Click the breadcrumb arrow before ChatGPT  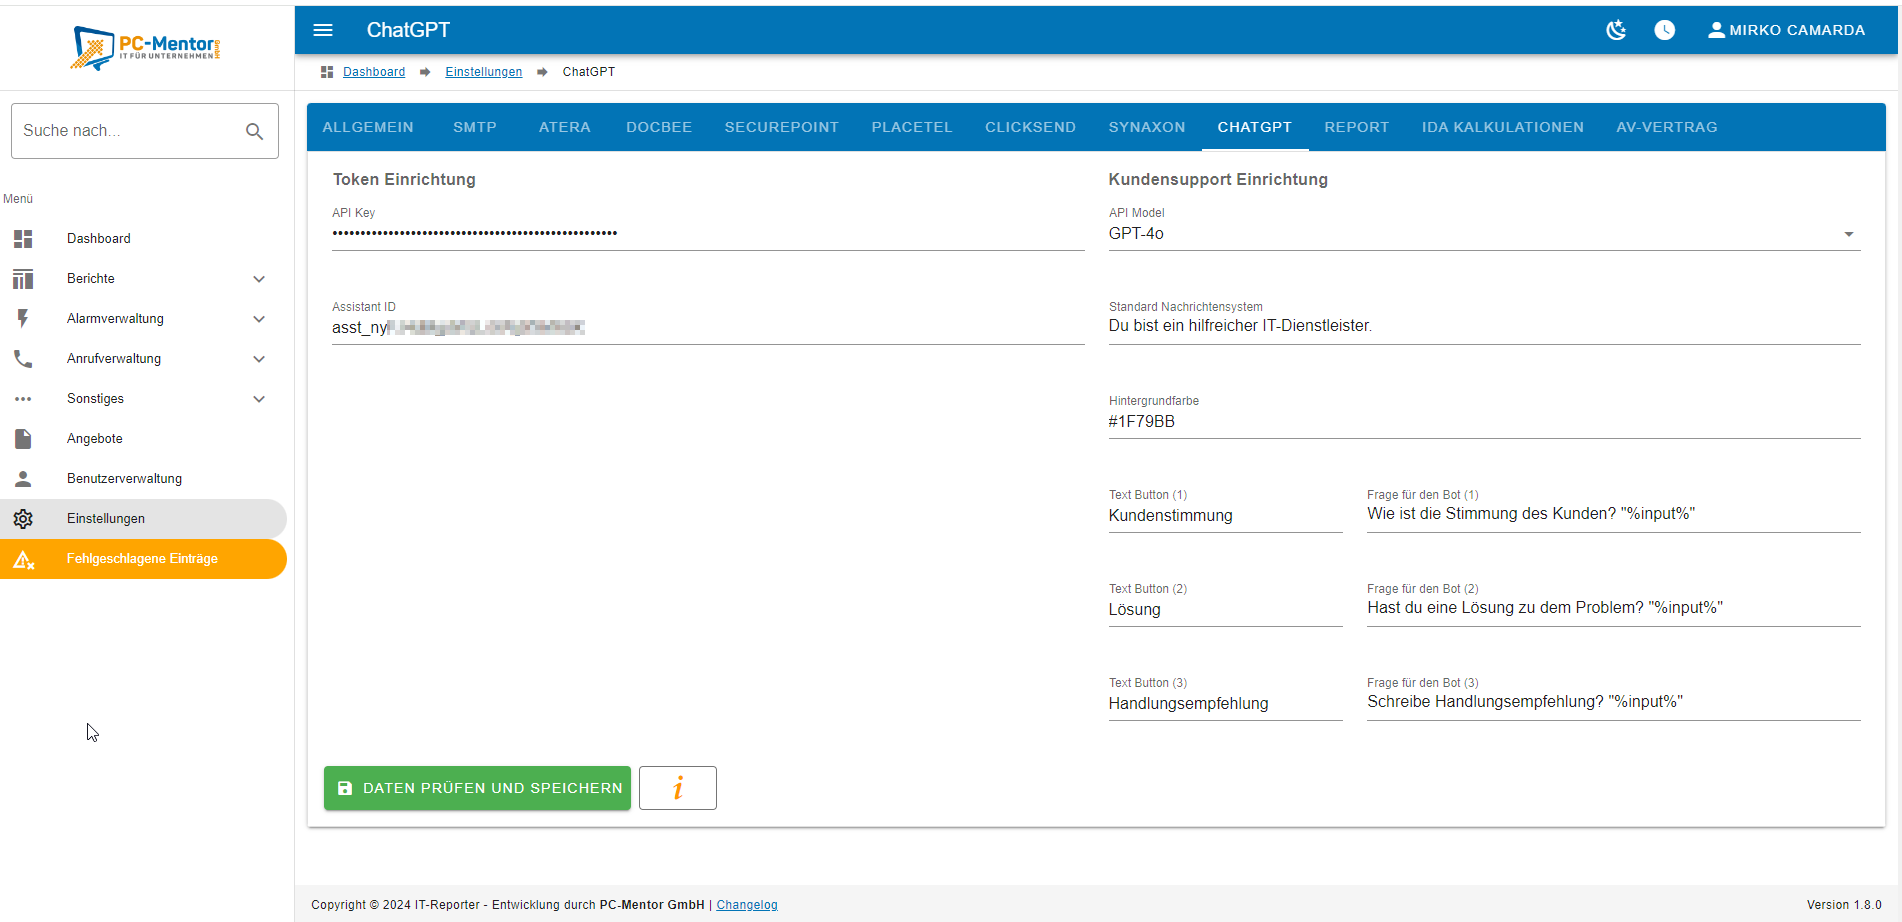pos(542,72)
